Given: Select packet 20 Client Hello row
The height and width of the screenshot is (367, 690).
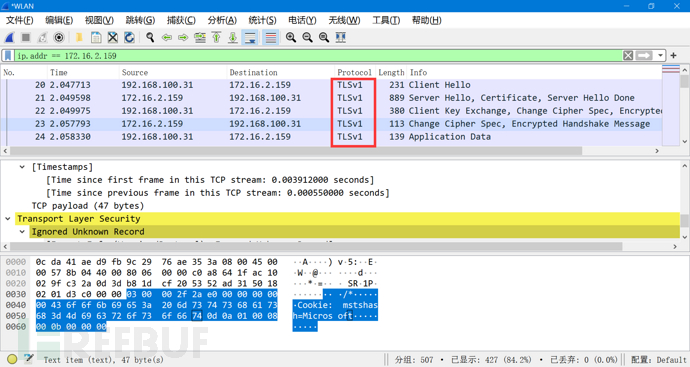Looking at the screenshot, I should pyautogui.click(x=331, y=85).
